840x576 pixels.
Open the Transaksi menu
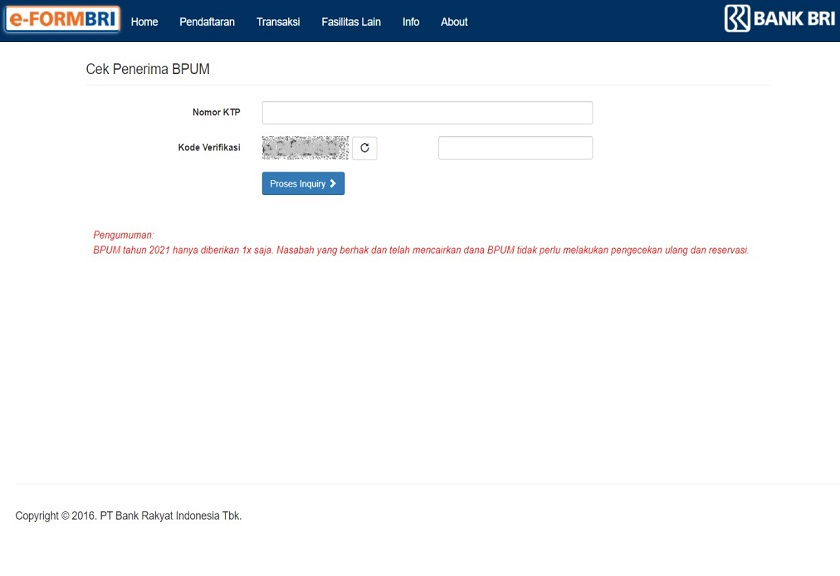point(278,22)
